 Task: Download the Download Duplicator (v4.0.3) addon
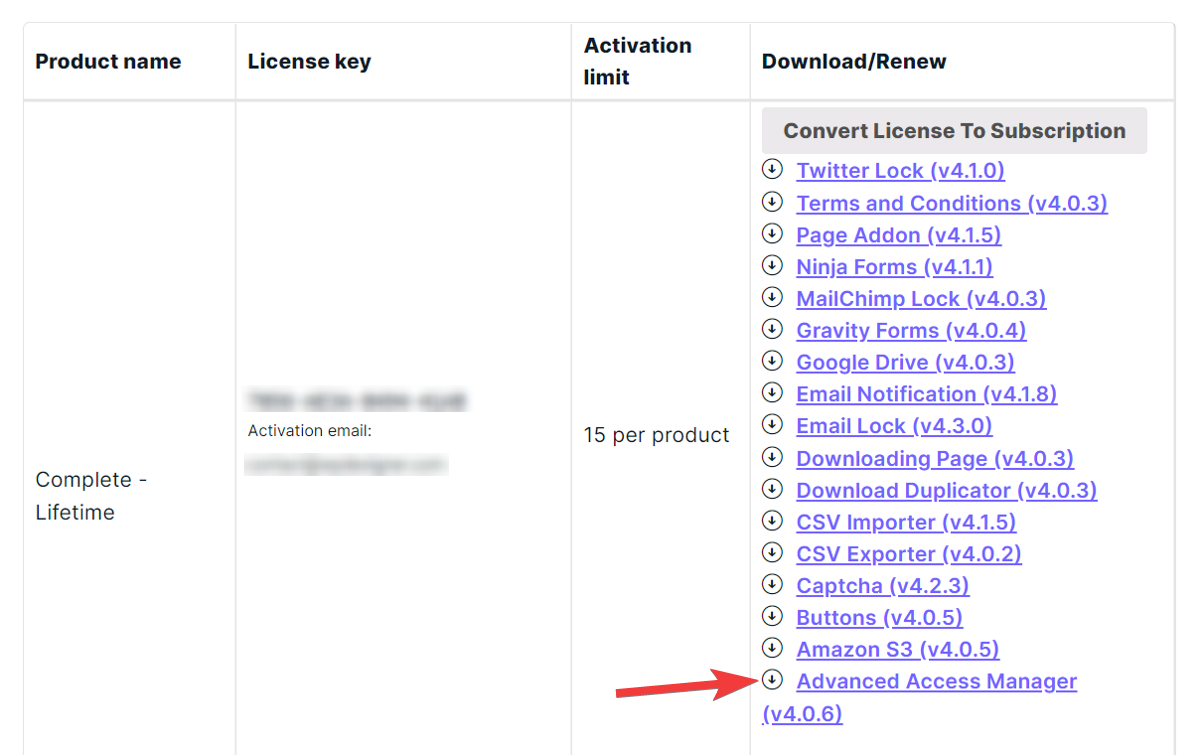pos(946,491)
